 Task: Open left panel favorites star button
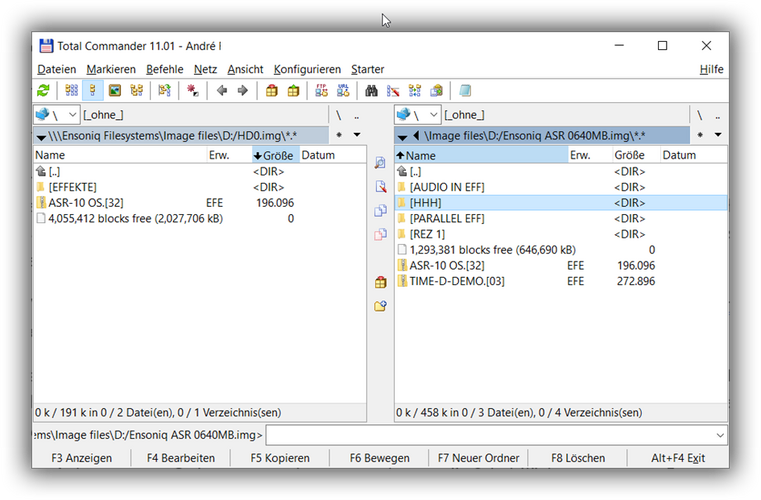point(339,135)
